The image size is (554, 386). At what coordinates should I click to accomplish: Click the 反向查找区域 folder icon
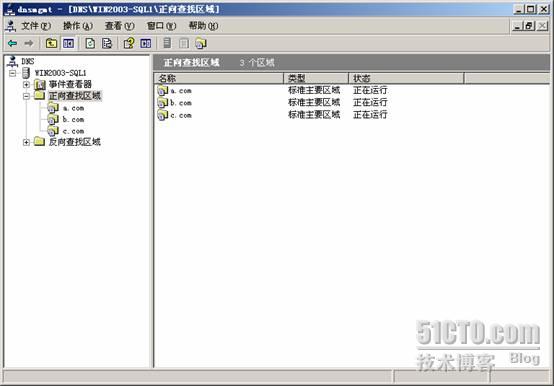click(x=39, y=142)
